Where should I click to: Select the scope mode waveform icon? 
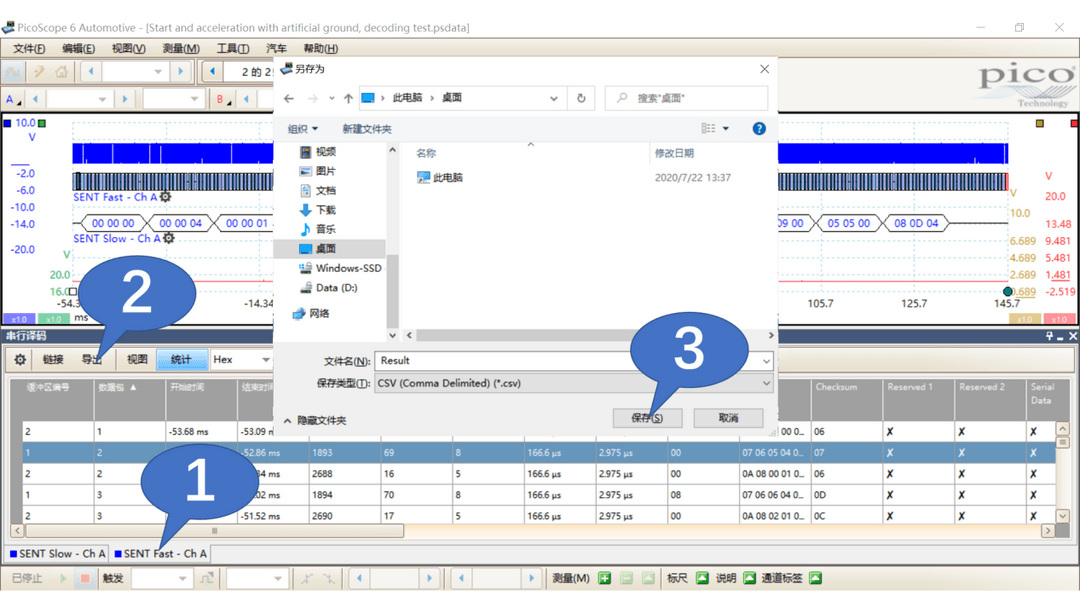(x=12, y=71)
